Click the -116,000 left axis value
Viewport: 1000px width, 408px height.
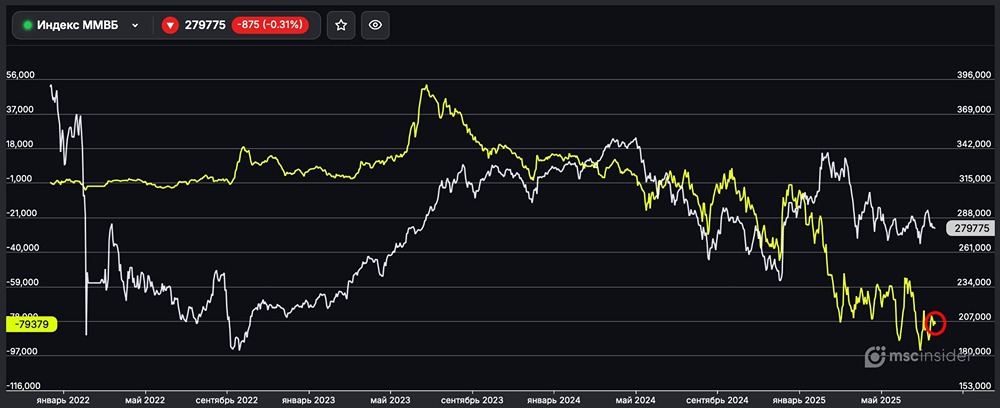coord(23,386)
